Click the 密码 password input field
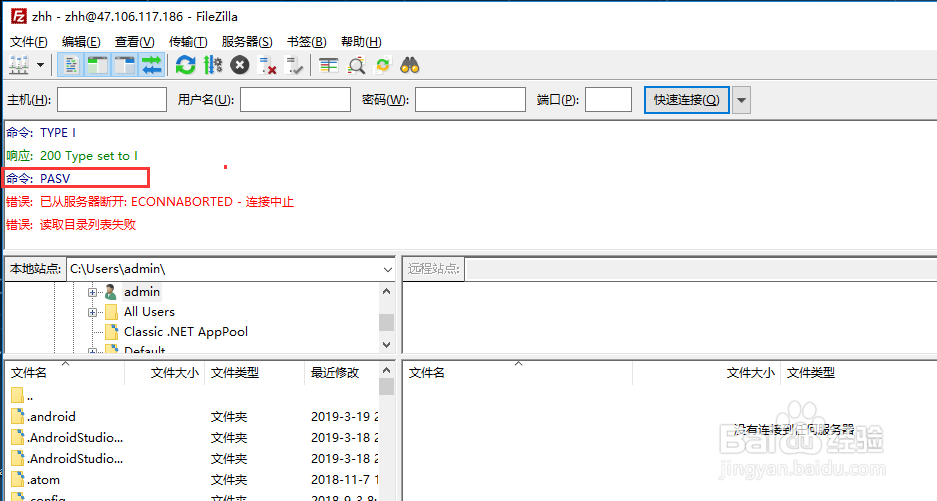 (x=470, y=99)
